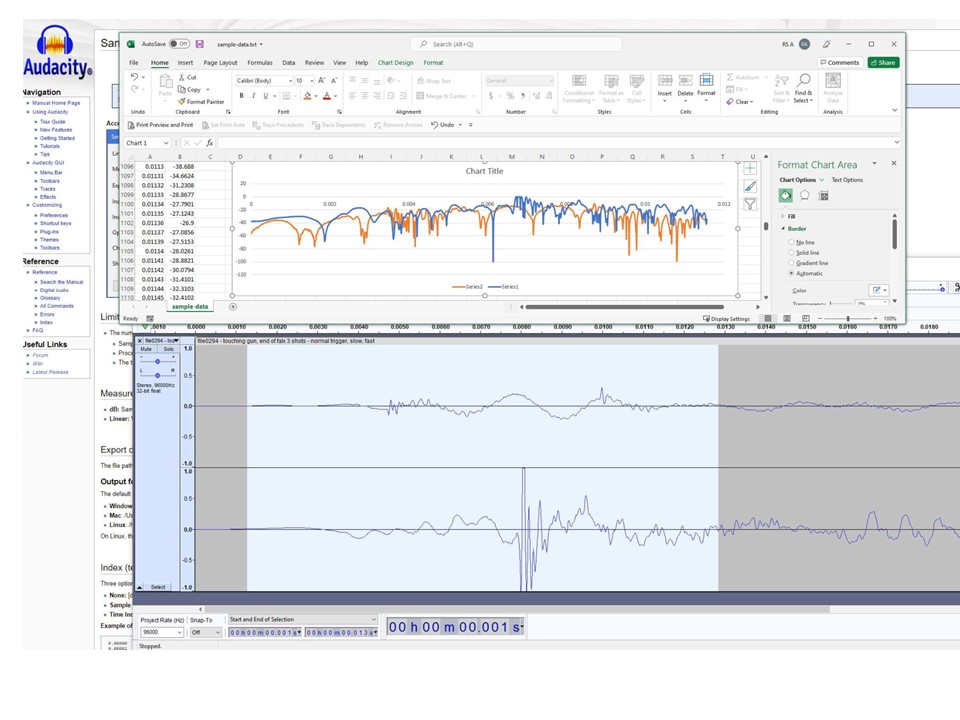960x720 pixels.
Task: Click the Comments button
Action: tap(839, 62)
